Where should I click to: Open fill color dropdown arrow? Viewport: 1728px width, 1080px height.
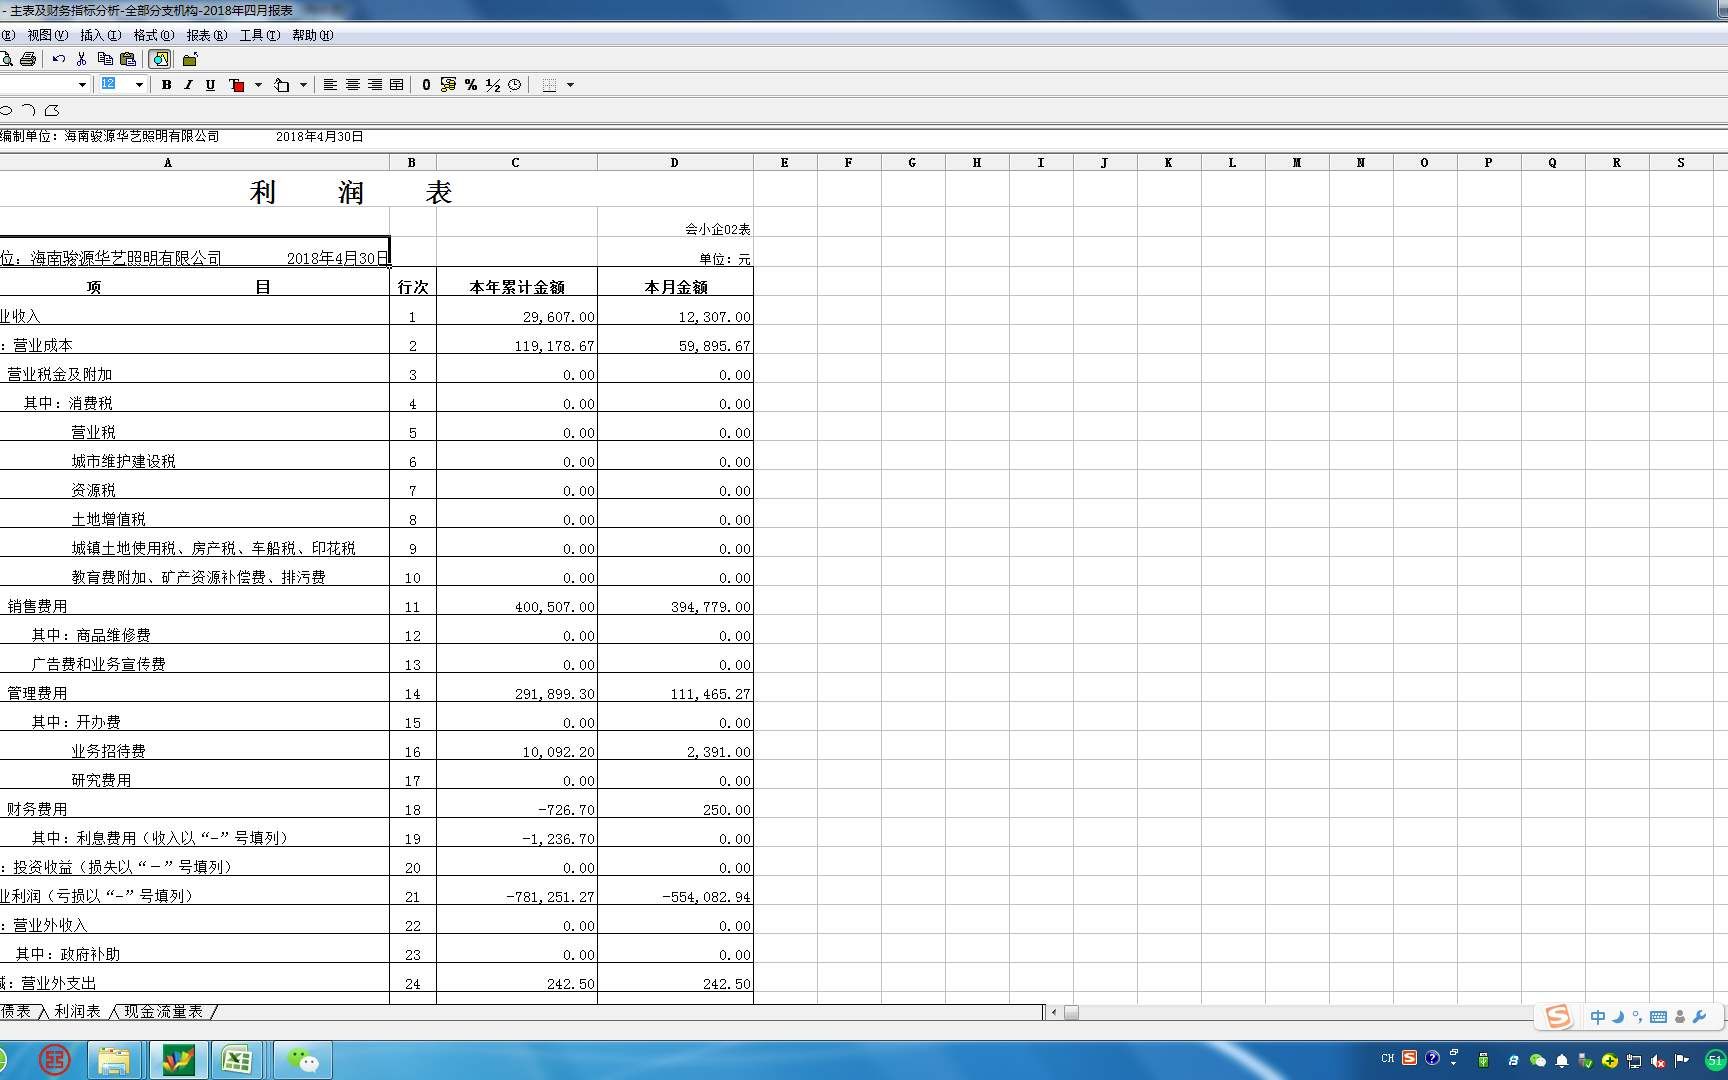303,85
